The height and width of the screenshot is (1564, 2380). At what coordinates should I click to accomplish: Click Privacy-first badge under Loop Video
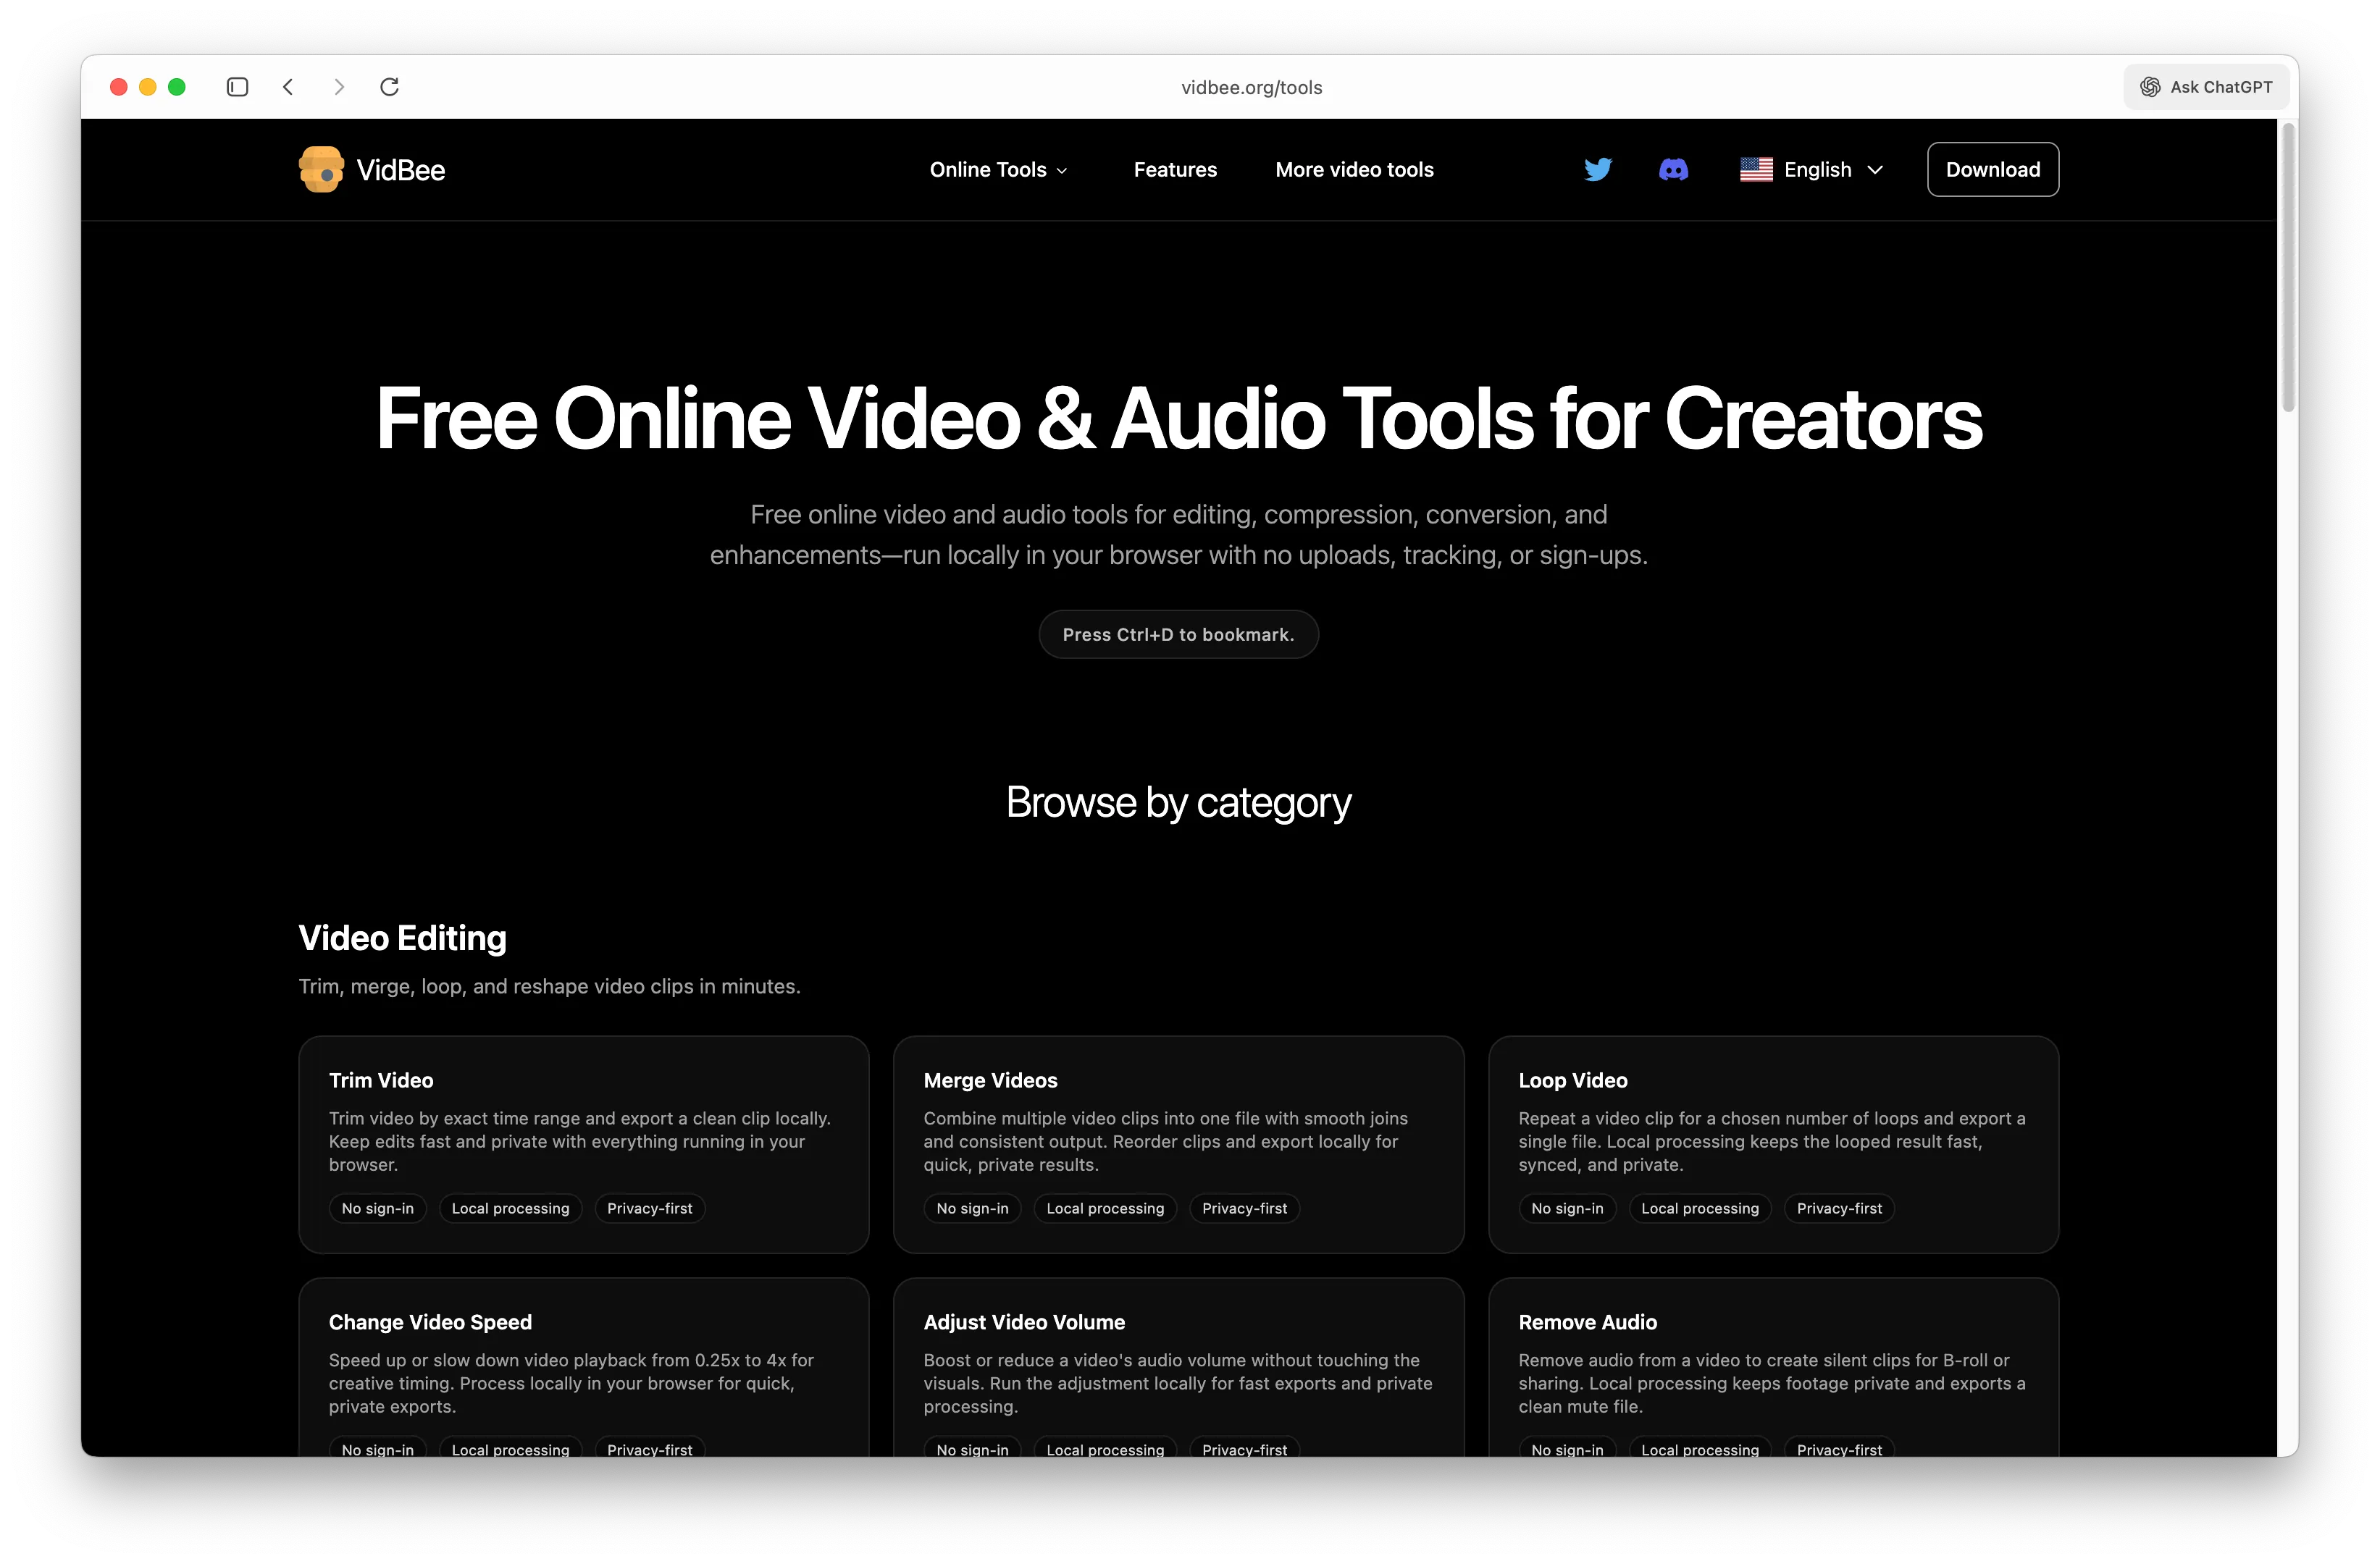click(x=1839, y=1208)
